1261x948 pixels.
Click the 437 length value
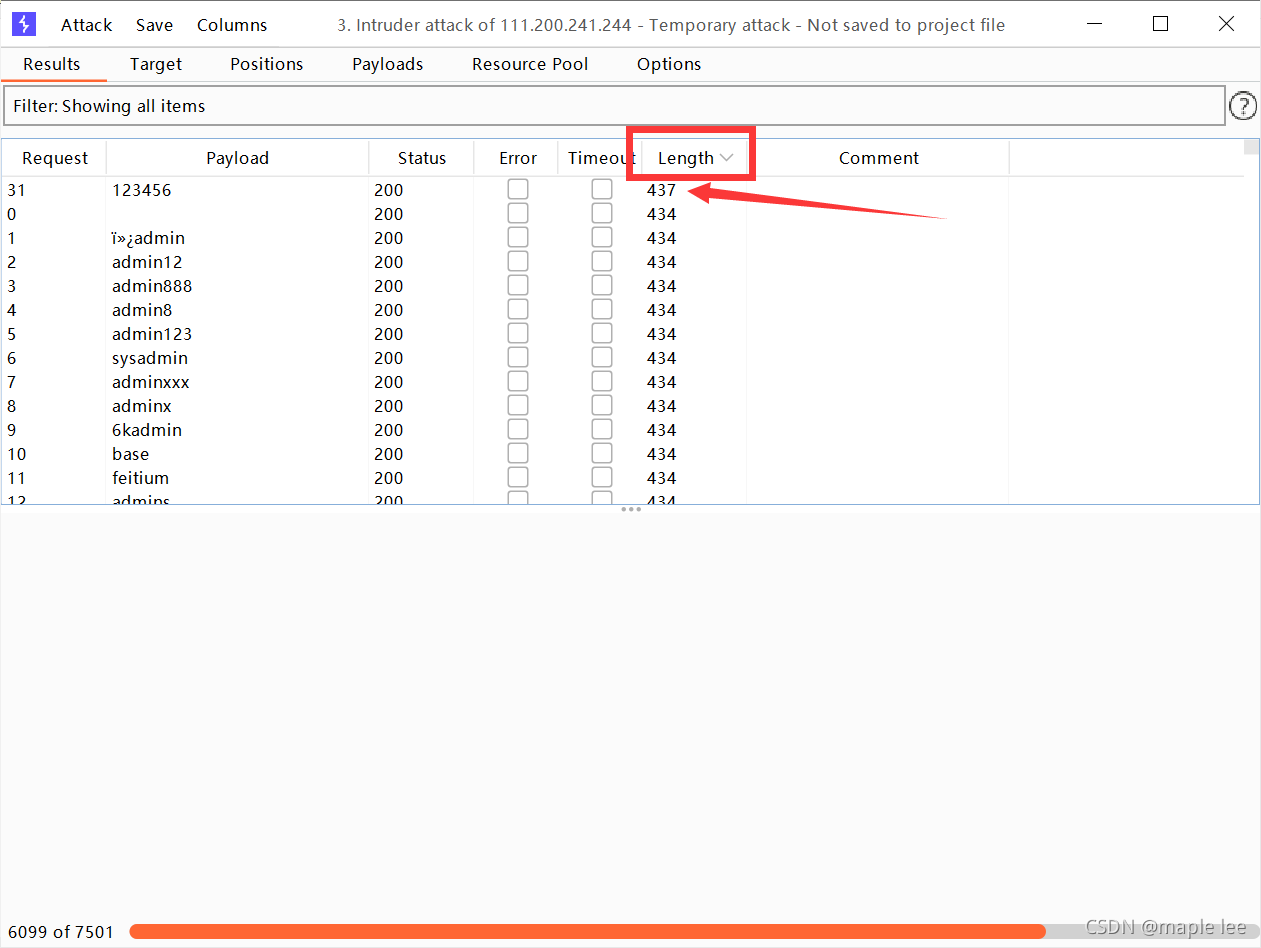coord(661,190)
